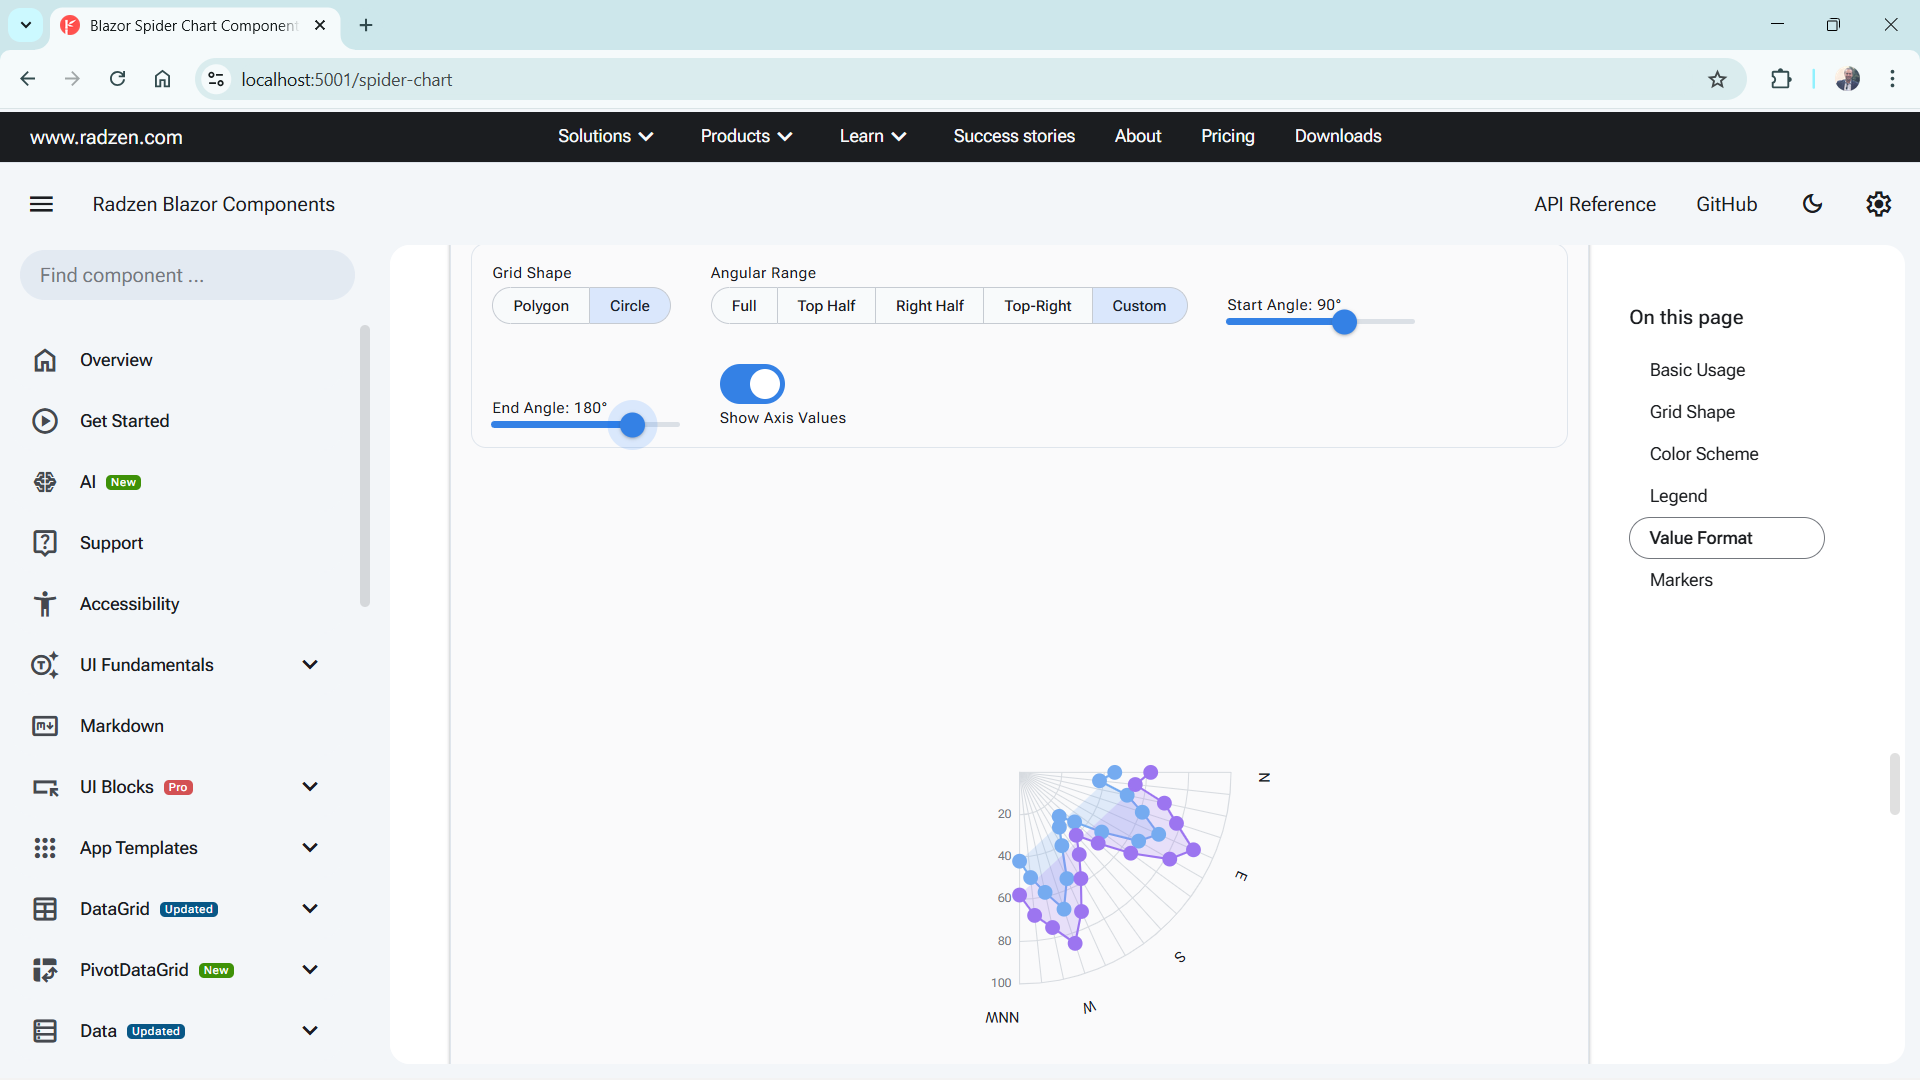Open the API Reference link
This screenshot has height=1080, width=1920.
point(1594,204)
